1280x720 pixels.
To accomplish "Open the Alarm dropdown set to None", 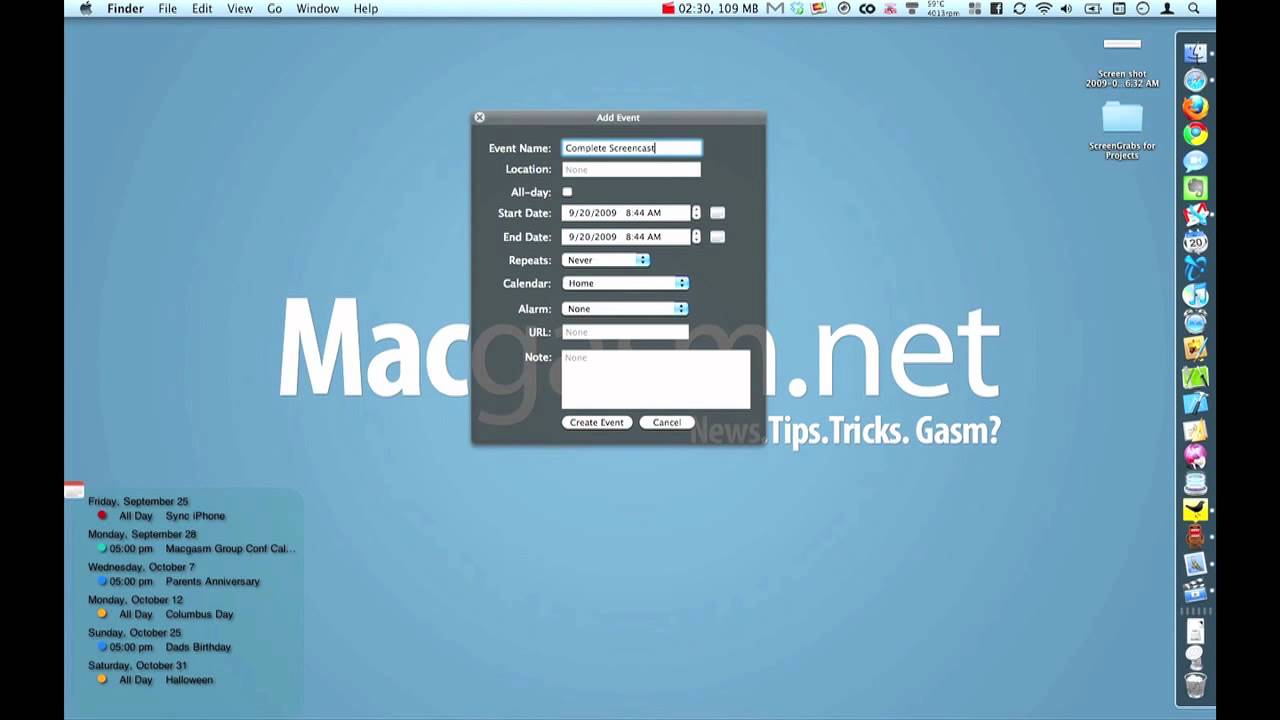I will click(x=625, y=309).
